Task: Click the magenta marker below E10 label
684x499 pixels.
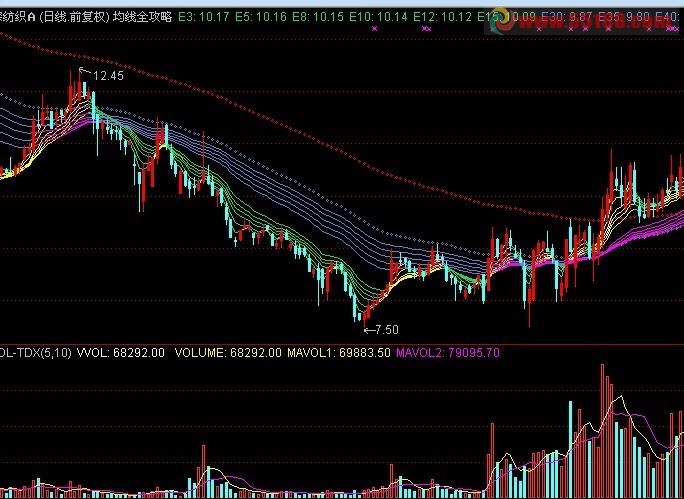Action: [x=374, y=29]
